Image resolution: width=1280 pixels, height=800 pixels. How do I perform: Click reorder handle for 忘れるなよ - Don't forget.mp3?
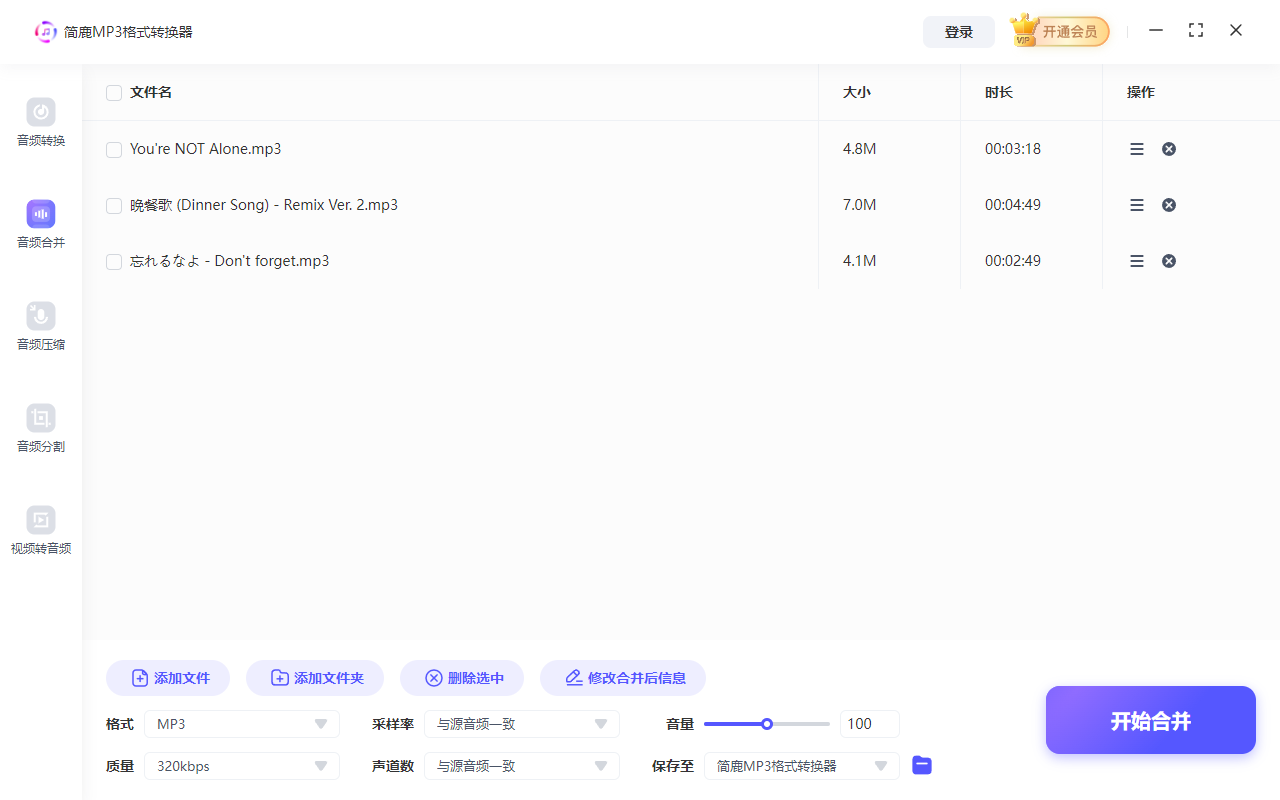1137,261
